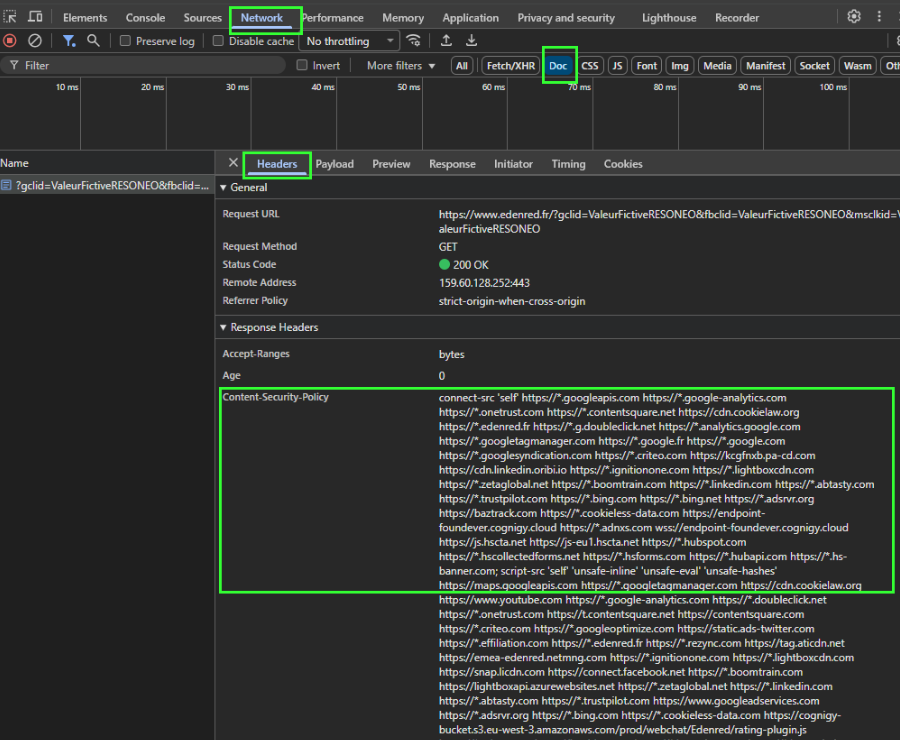Image resolution: width=900 pixels, height=740 pixels.
Task: Toggle the filter funnel icon
Action: tap(69, 41)
